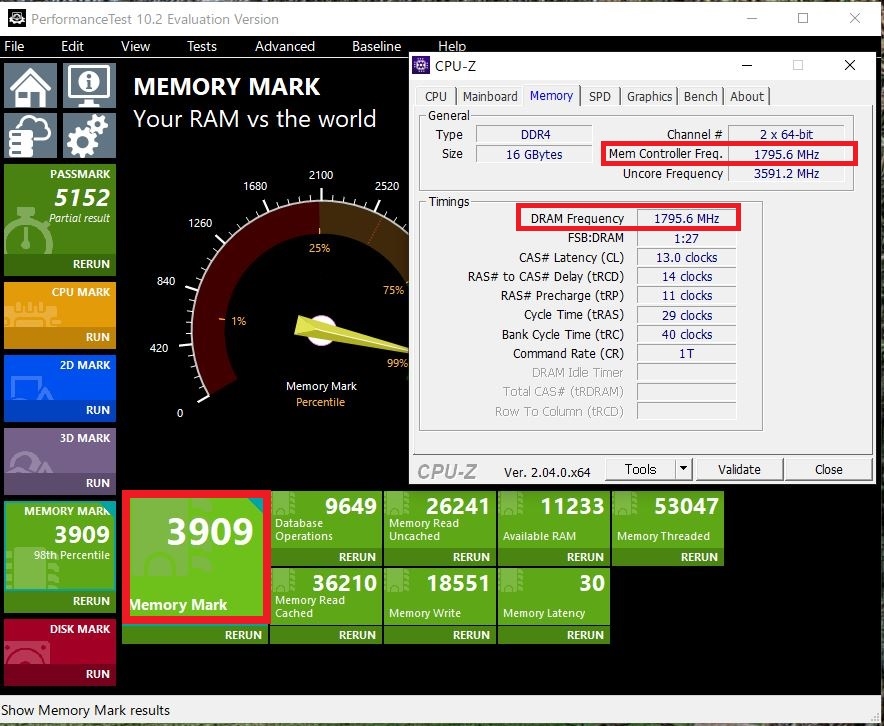
Task: Select the Memory Threaded 53047 tile
Action: coord(668,519)
